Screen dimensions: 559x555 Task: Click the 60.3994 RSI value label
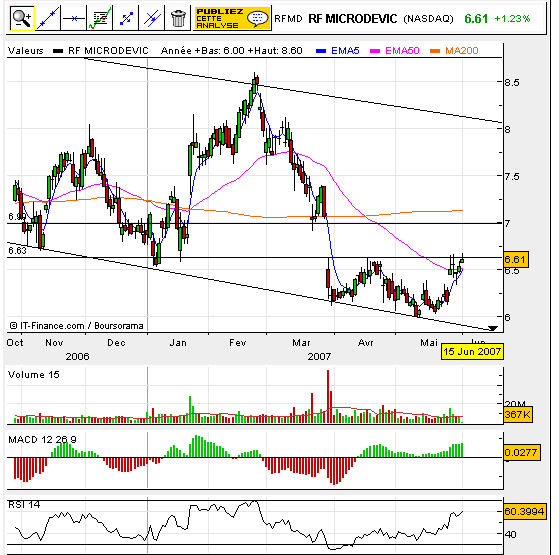pyautogui.click(x=524, y=512)
